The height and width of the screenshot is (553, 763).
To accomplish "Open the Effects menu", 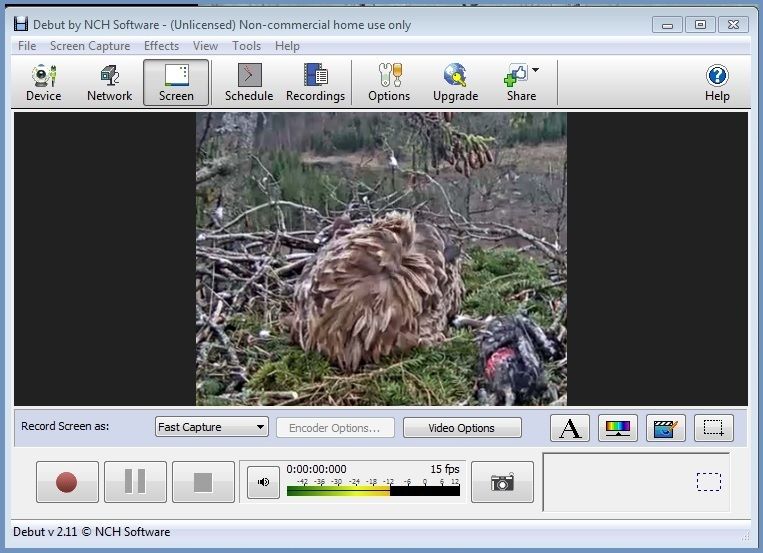I will tap(161, 46).
